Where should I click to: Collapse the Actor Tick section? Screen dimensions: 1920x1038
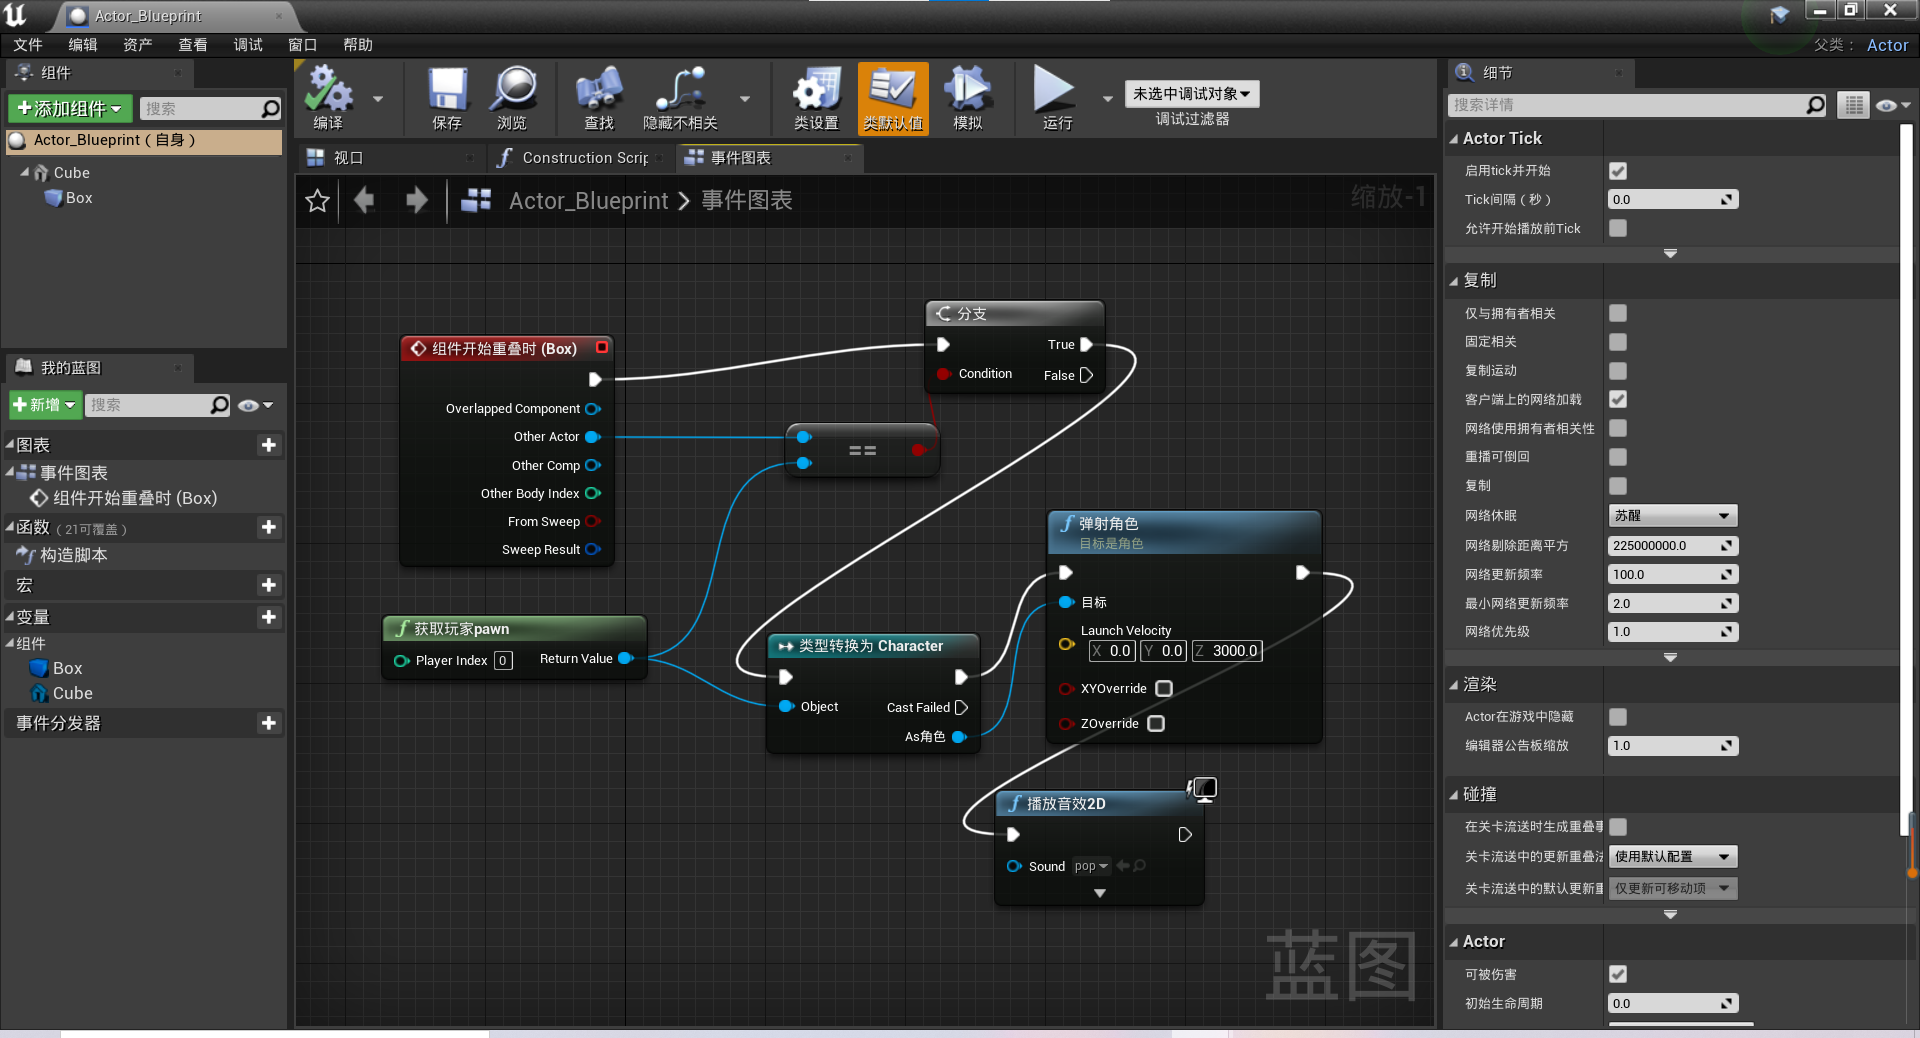(x=1454, y=139)
